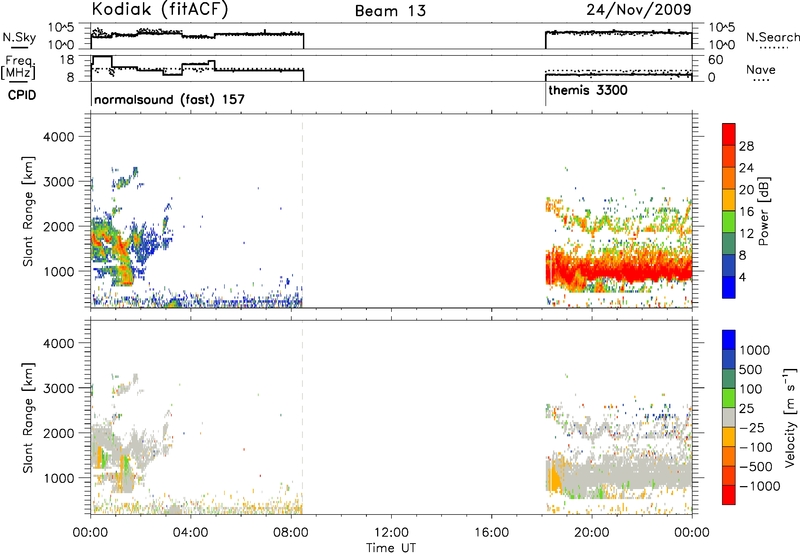This screenshot has height=554, width=800.
Task: Click the "Power [dB]" colorbar label
Action: click(763, 211)
